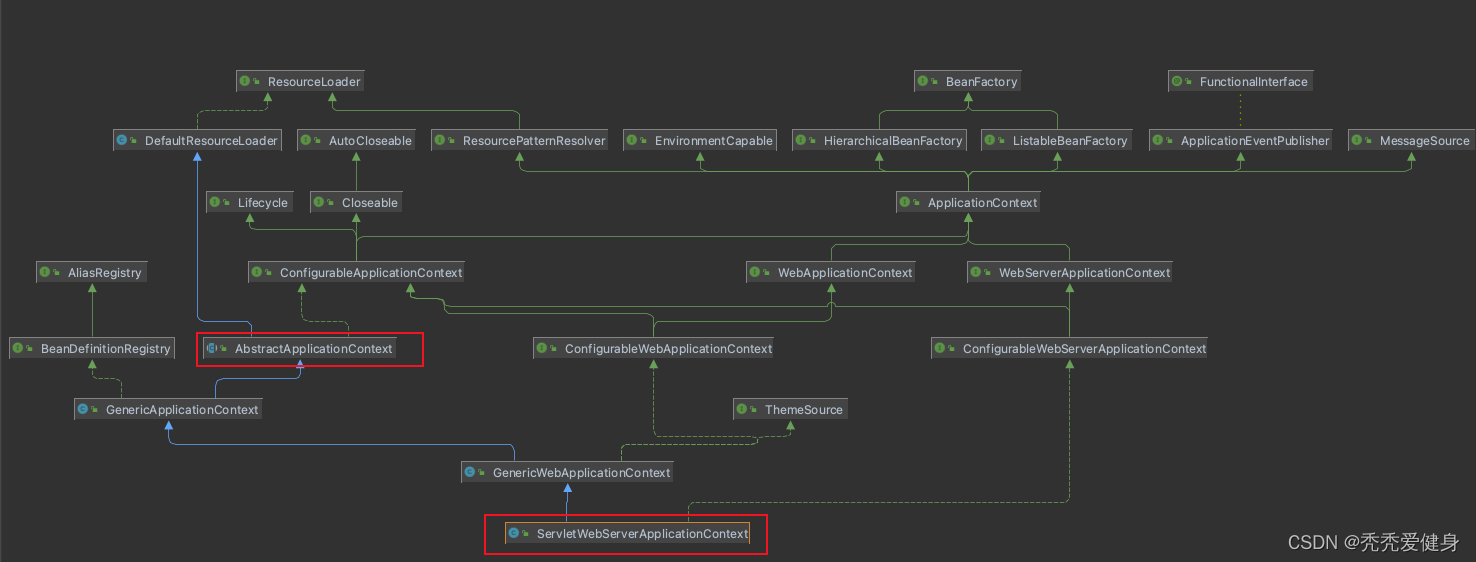This screenshot has height=562, width=1476.
Task: Click the interface icon beside MessageSource
Action: tap(1358, 141)
